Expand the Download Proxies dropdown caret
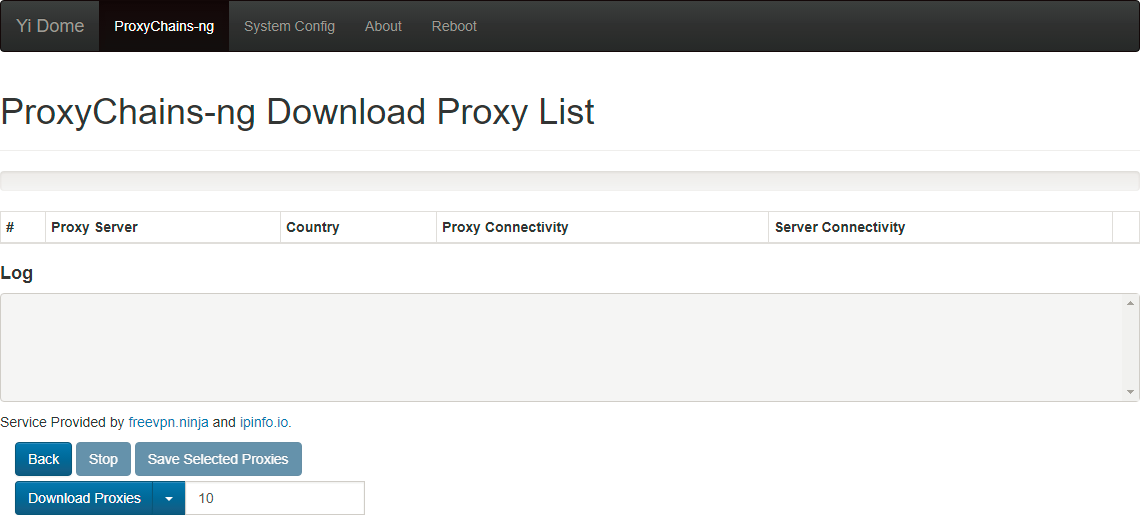The height and width of the screenshot is (515, 1140). click(x=169, y=498)
